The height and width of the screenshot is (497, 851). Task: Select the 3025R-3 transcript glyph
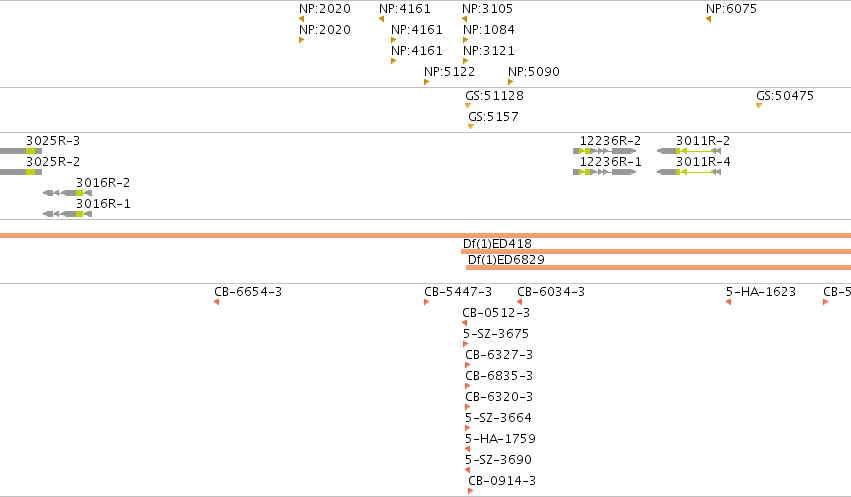[x=21, y=151]
